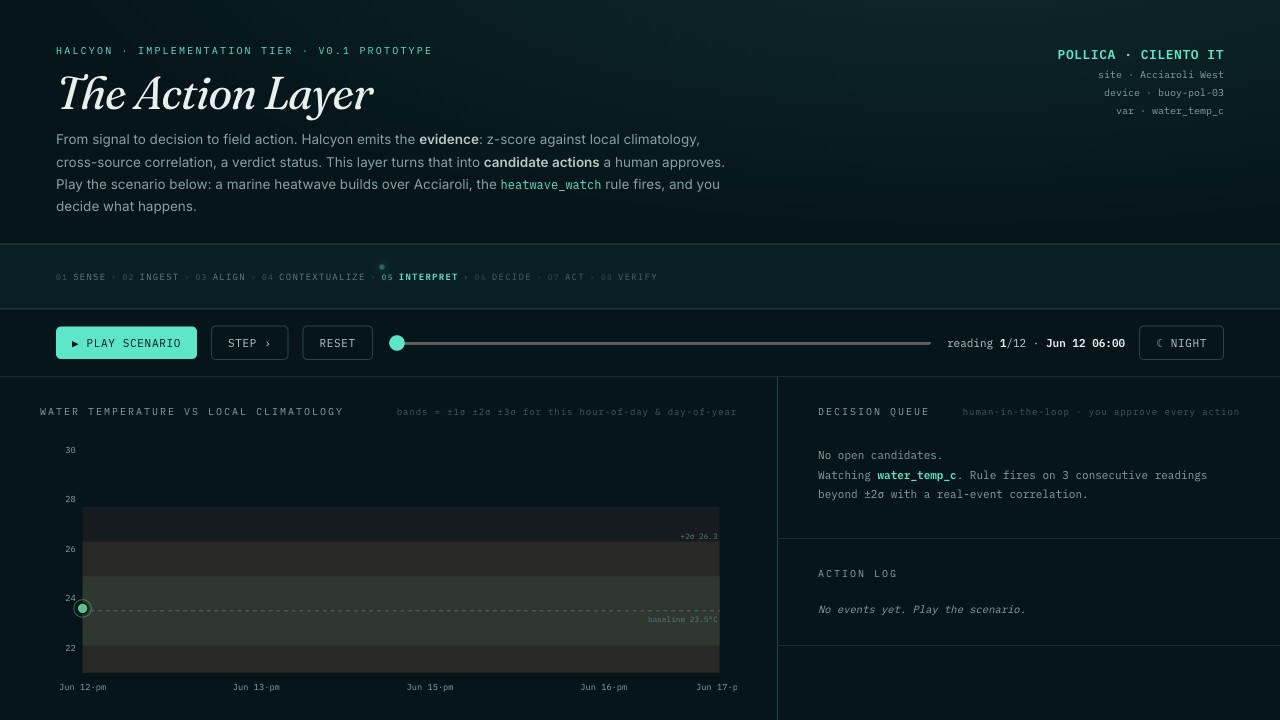Image resolution: width=1280 pixels, height=720 pixels.
Task: Select the 02 Ingest stage
Action: (x=151, y=277)
